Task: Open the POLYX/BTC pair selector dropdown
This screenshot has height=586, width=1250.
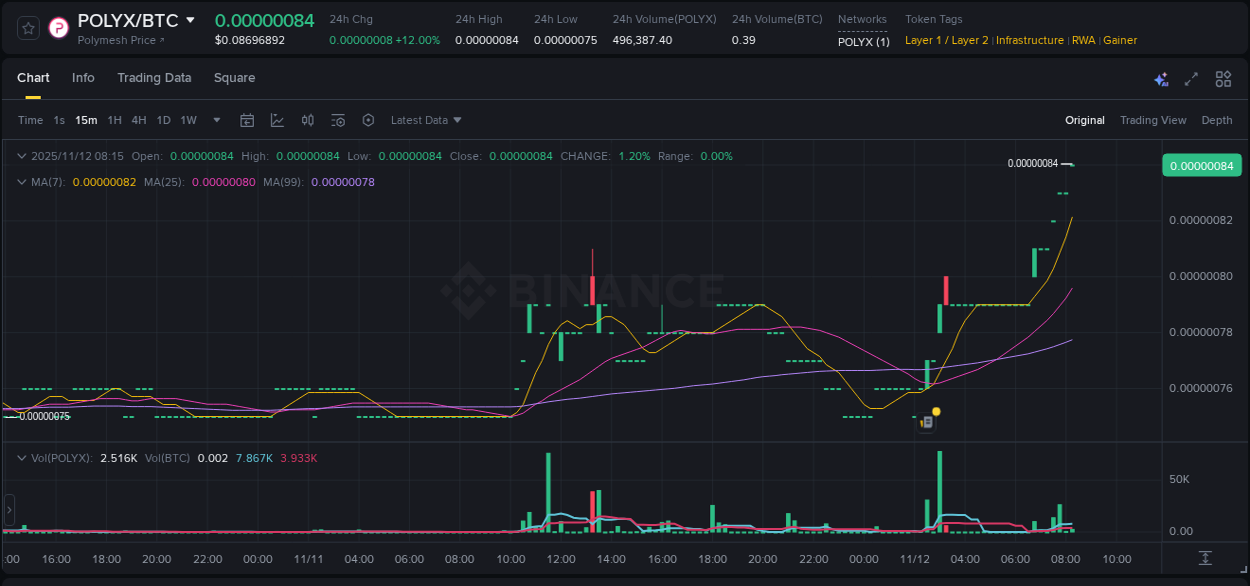Action: tap(190, 20)
